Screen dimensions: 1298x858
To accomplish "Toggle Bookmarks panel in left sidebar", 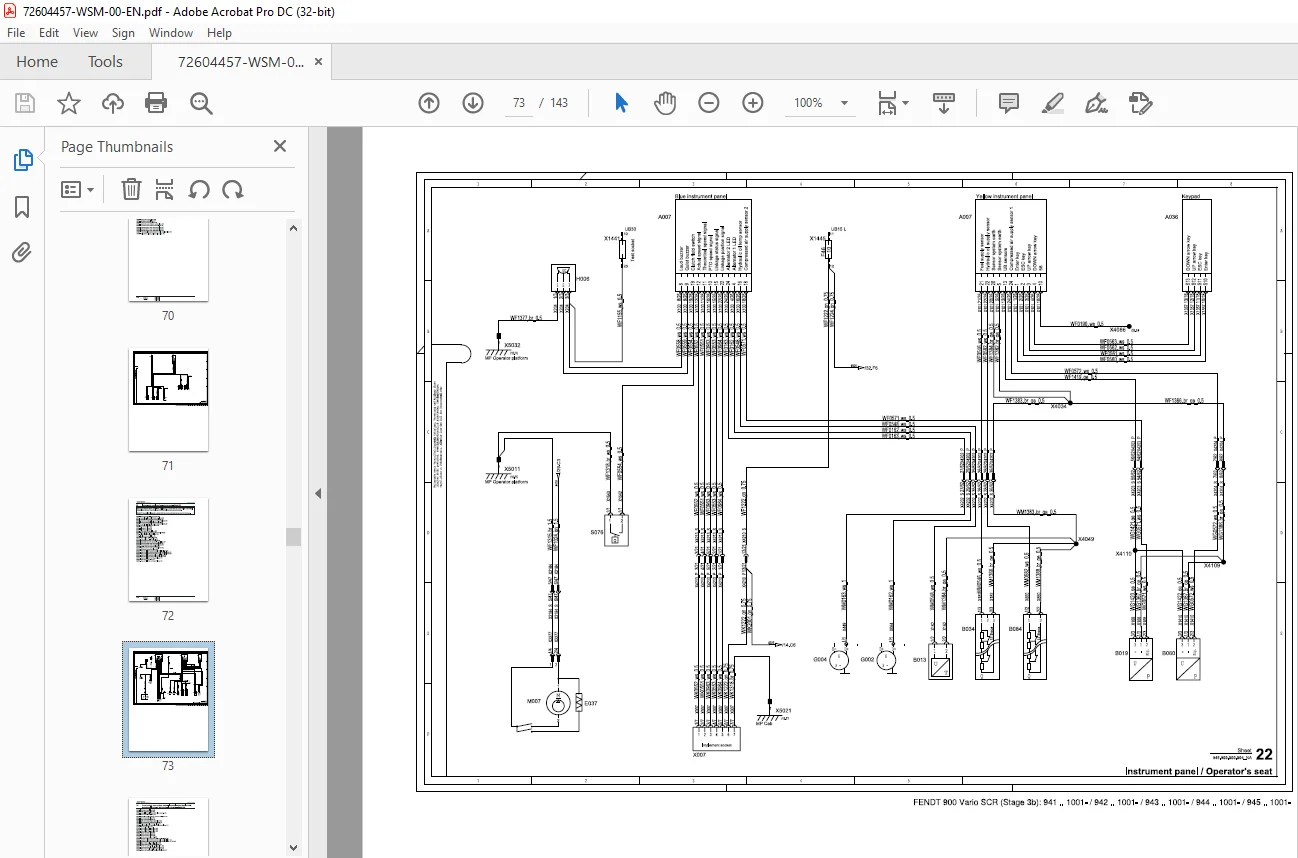I will (22, 207).
